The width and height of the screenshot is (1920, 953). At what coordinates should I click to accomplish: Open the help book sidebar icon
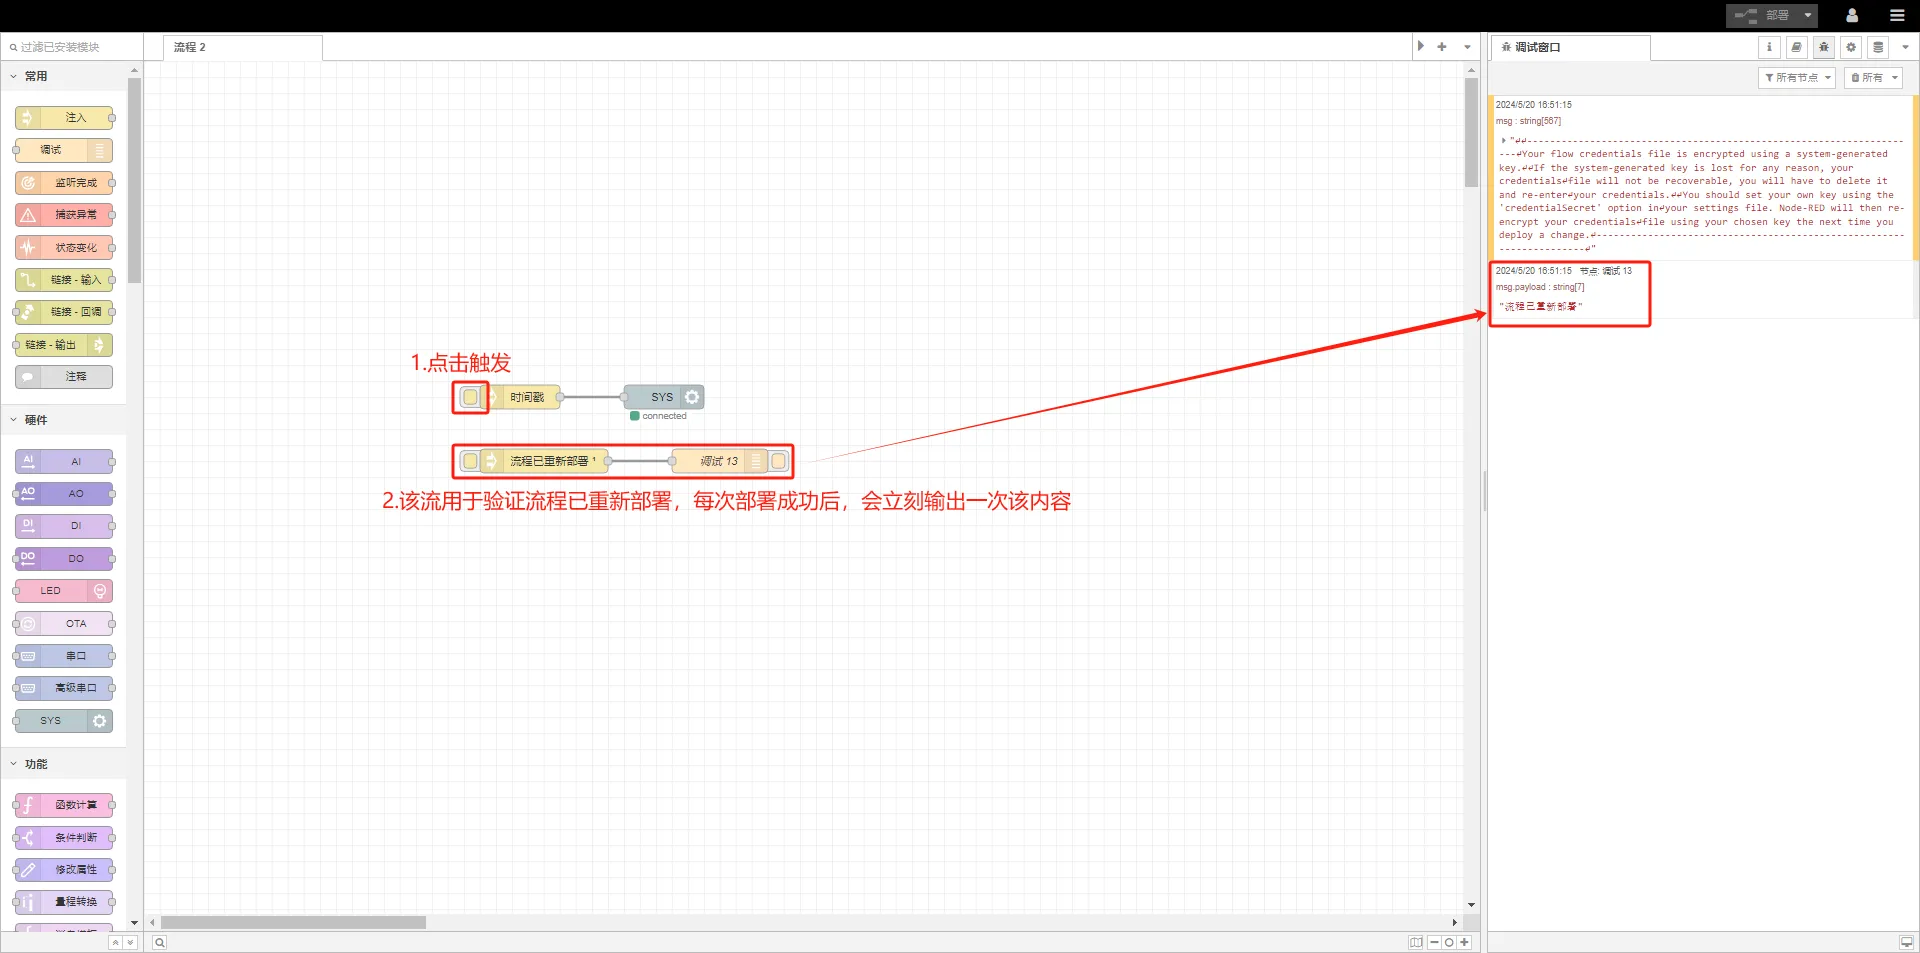tap(1796, 47)
